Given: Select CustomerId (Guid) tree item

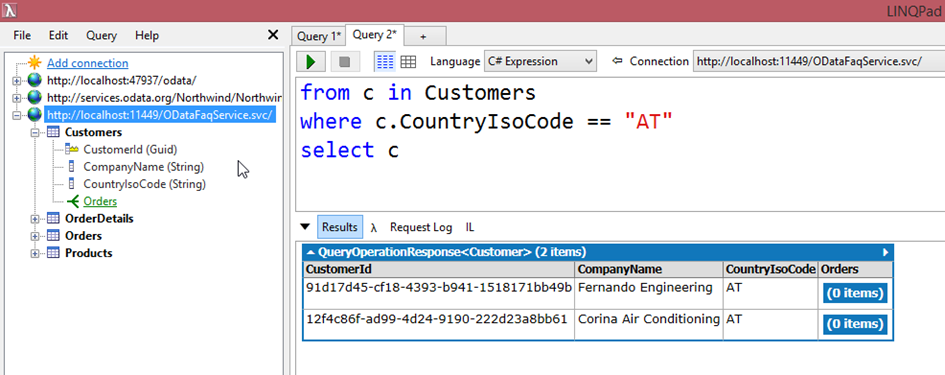Looking at the screenshot, I should point(130,149).
